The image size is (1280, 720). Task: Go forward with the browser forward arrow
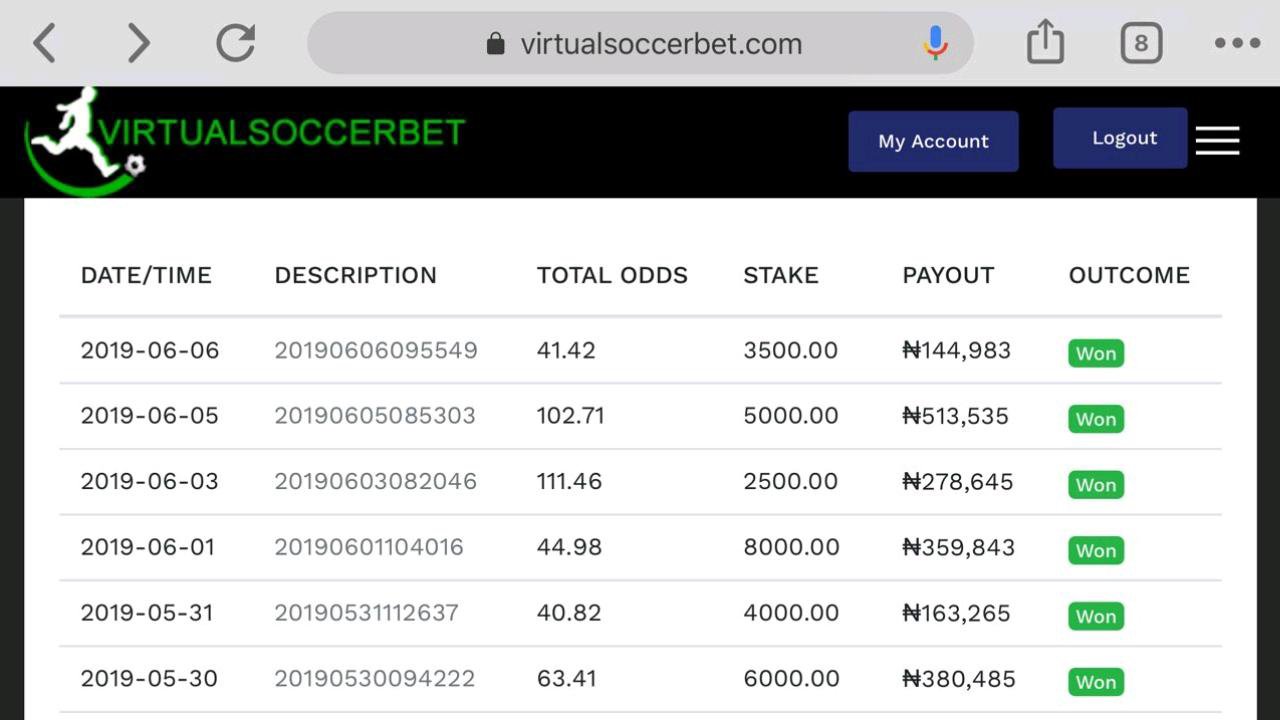138,42
